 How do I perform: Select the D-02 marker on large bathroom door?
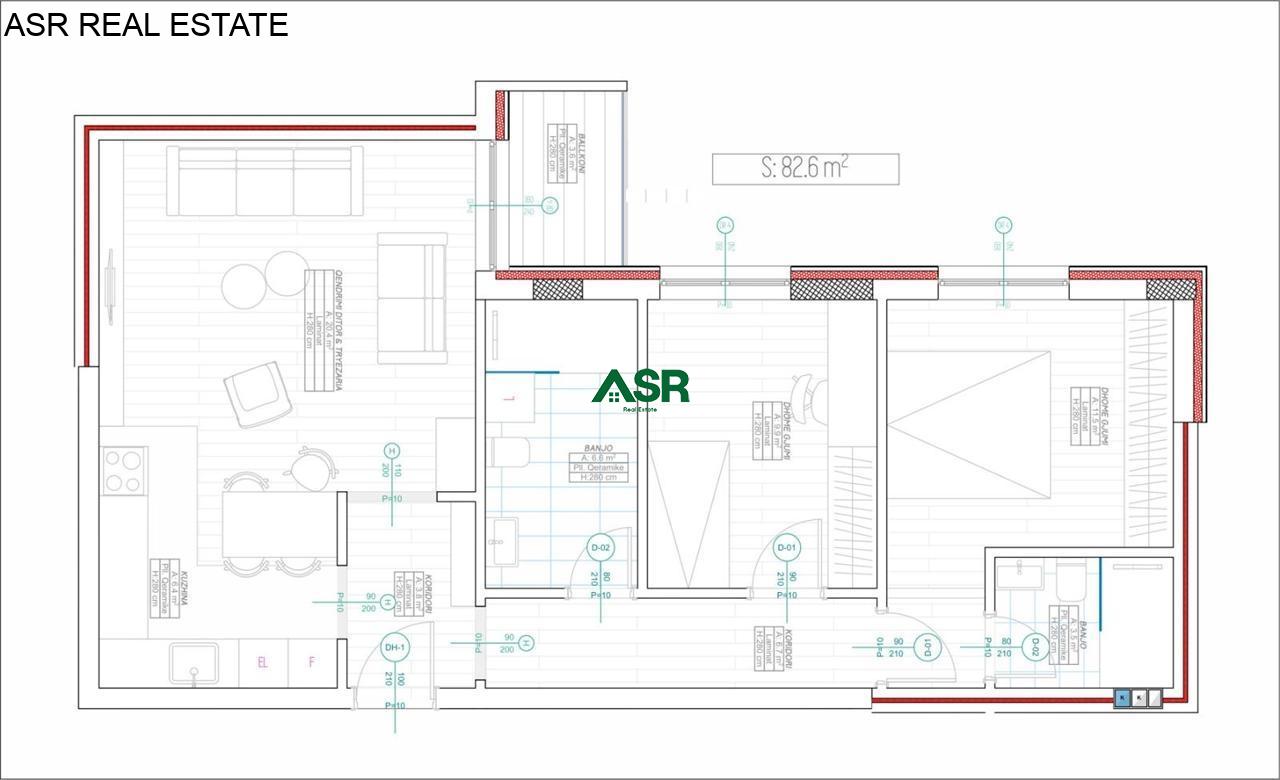(600, 547)
